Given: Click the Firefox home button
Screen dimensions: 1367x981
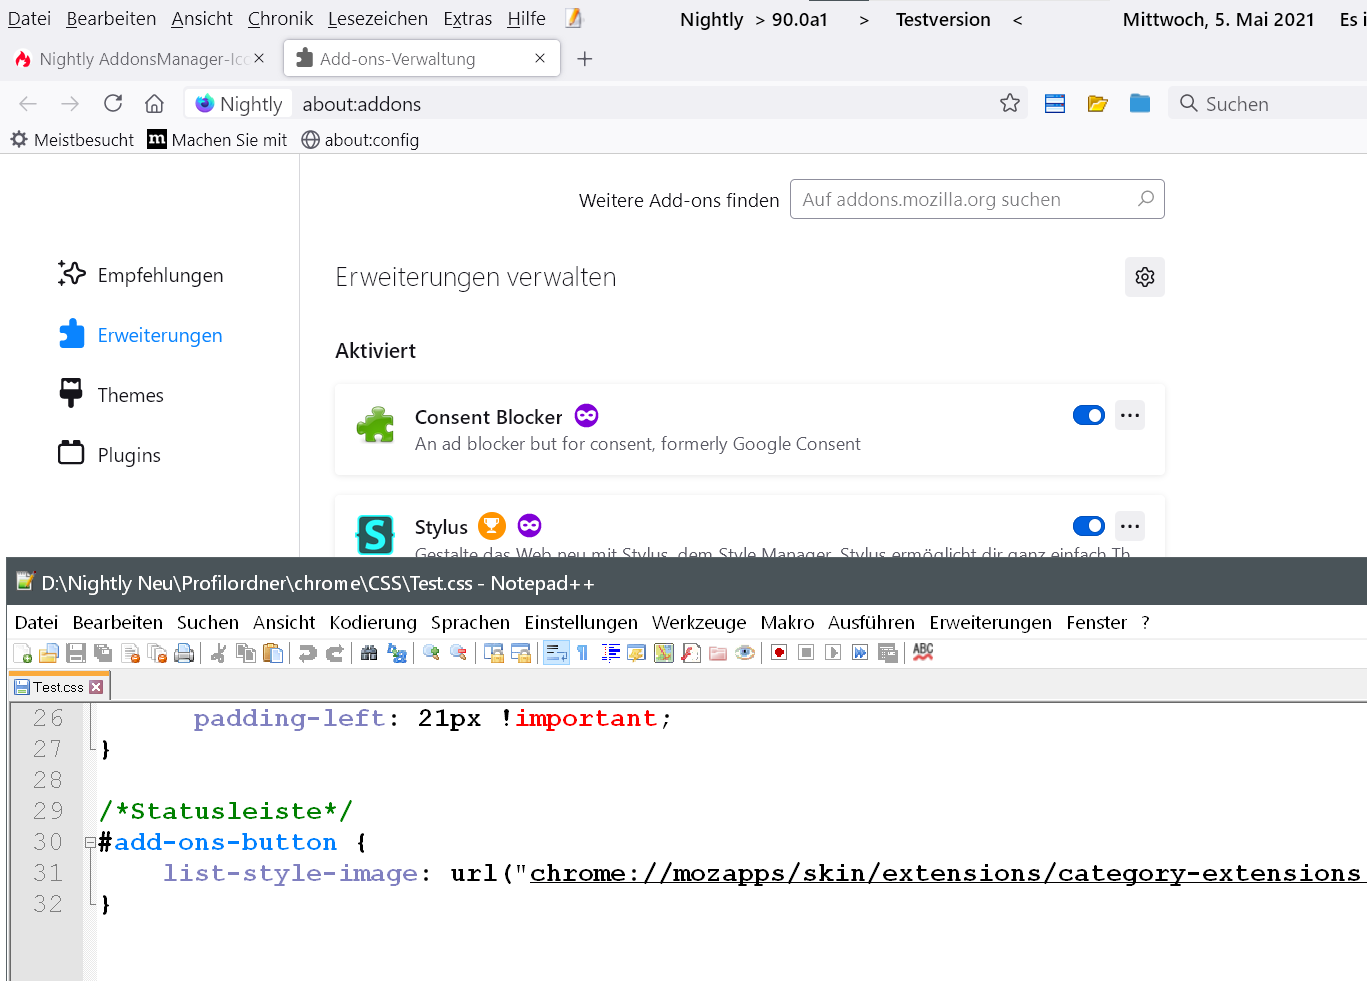Looking at the screenshot, I should [x=154, y=103].
